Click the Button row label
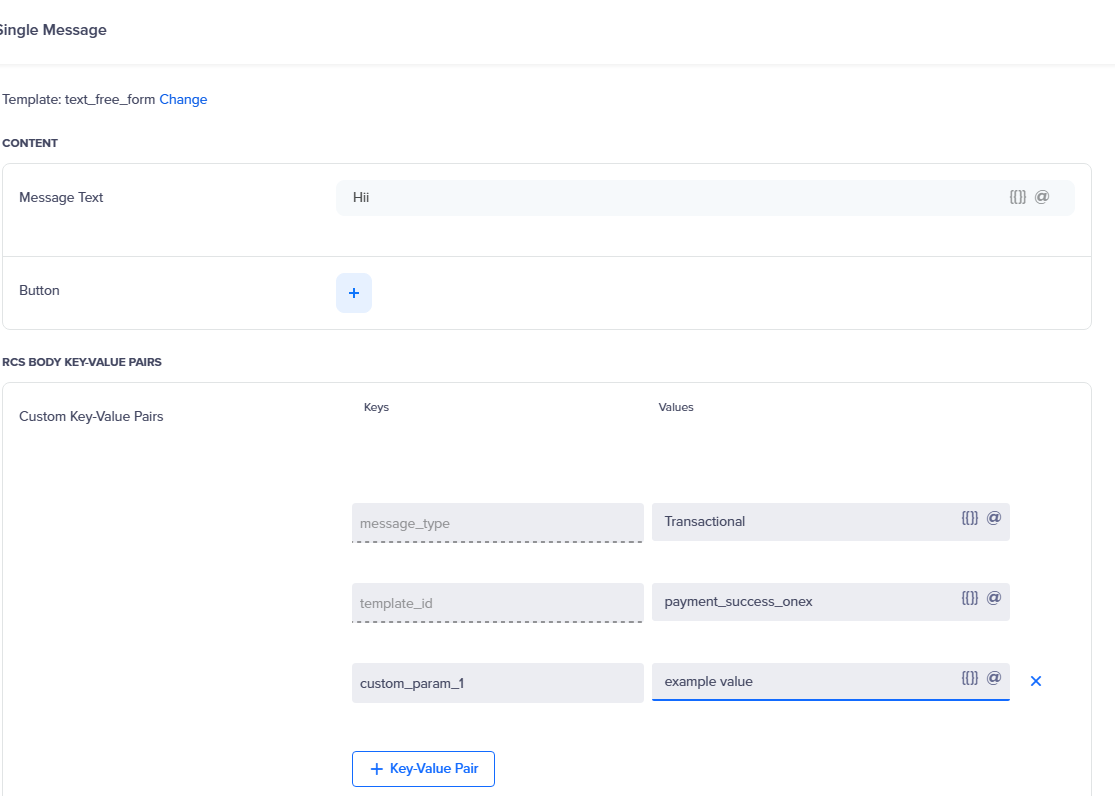The image size is (1115, 796). point(39,291)
